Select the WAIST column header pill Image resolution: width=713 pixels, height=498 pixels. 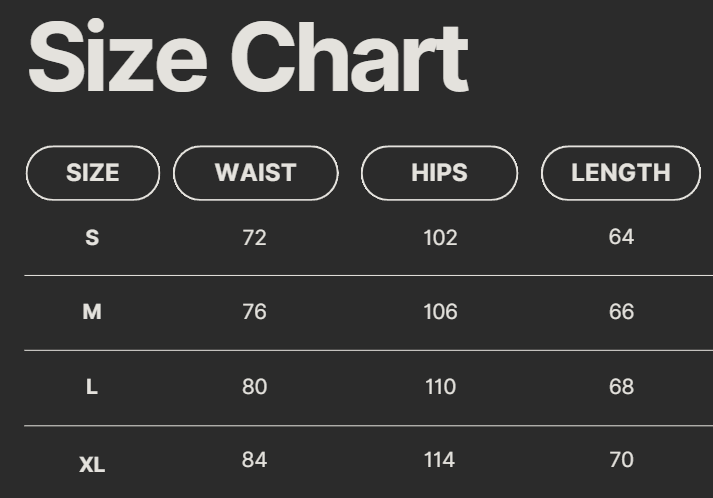point(255,173)
